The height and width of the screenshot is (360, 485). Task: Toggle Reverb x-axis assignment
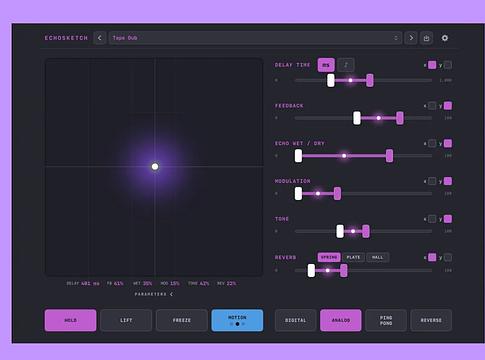pyautogui.click(x=432, y=257)
